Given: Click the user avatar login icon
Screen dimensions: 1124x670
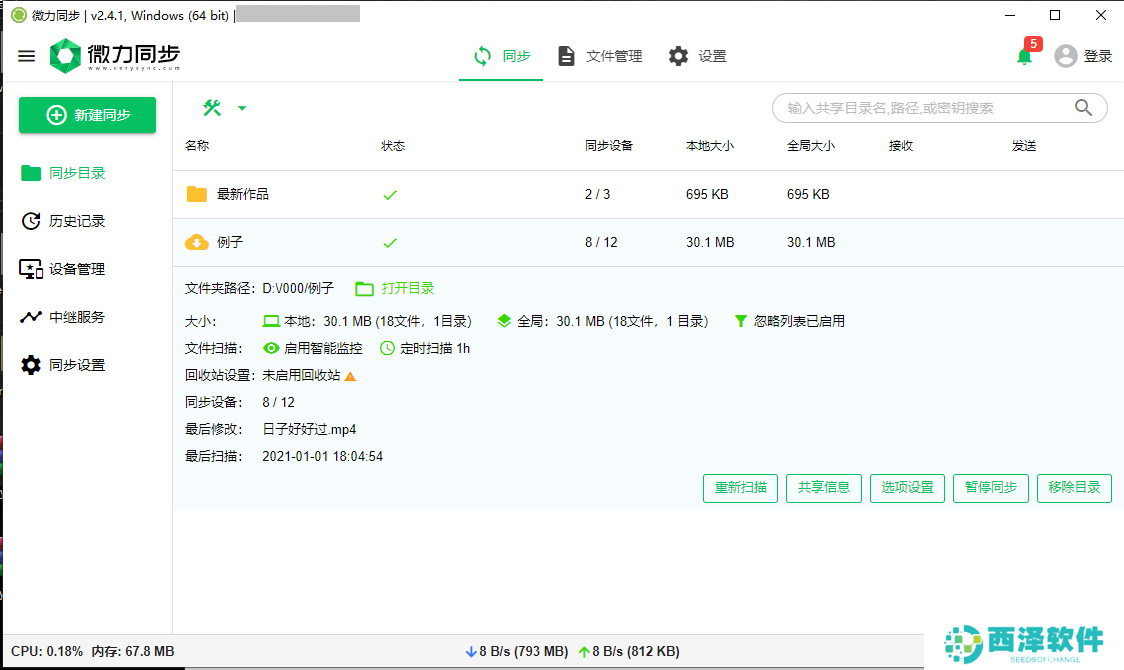Looking at the screenshot, I should (1066, 56).
